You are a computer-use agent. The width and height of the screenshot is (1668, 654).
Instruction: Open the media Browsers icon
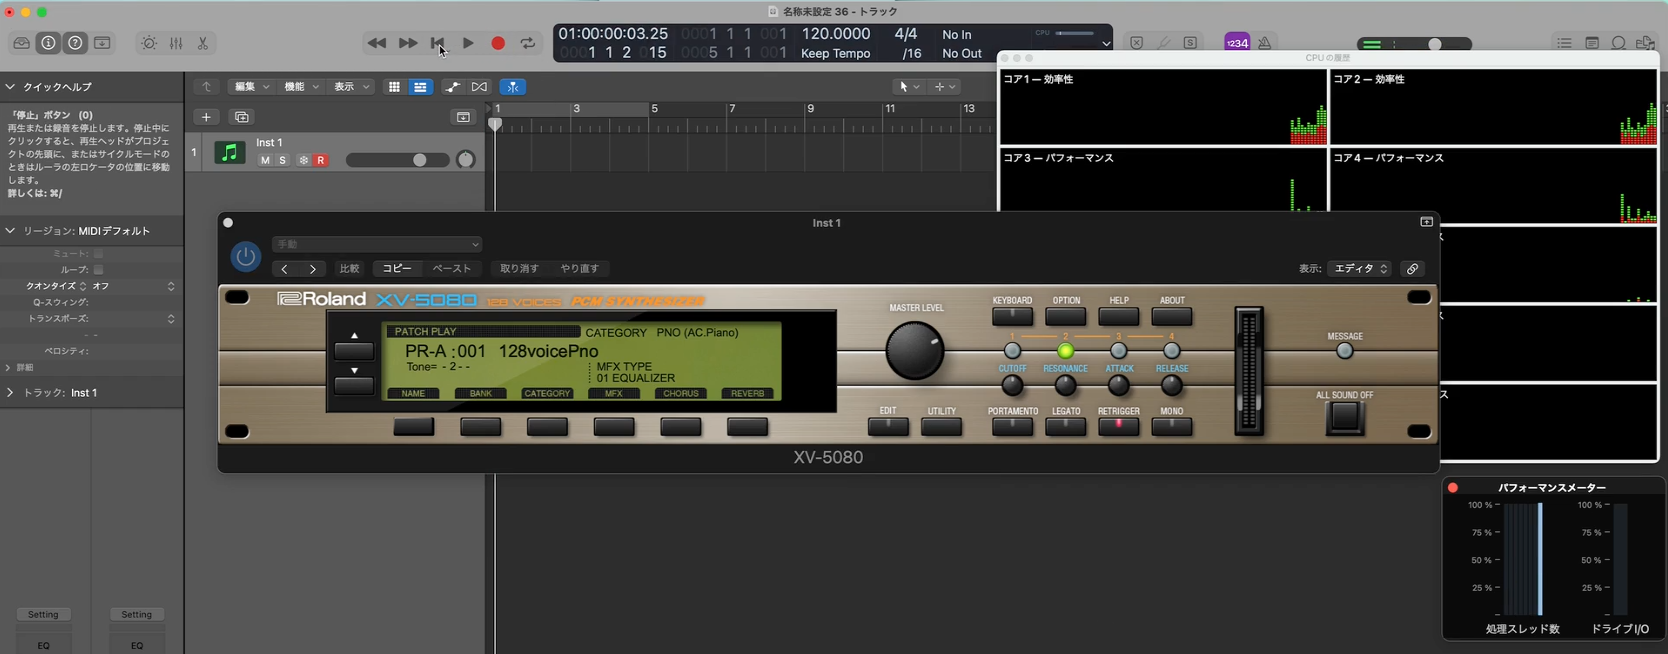point(1645,43)
